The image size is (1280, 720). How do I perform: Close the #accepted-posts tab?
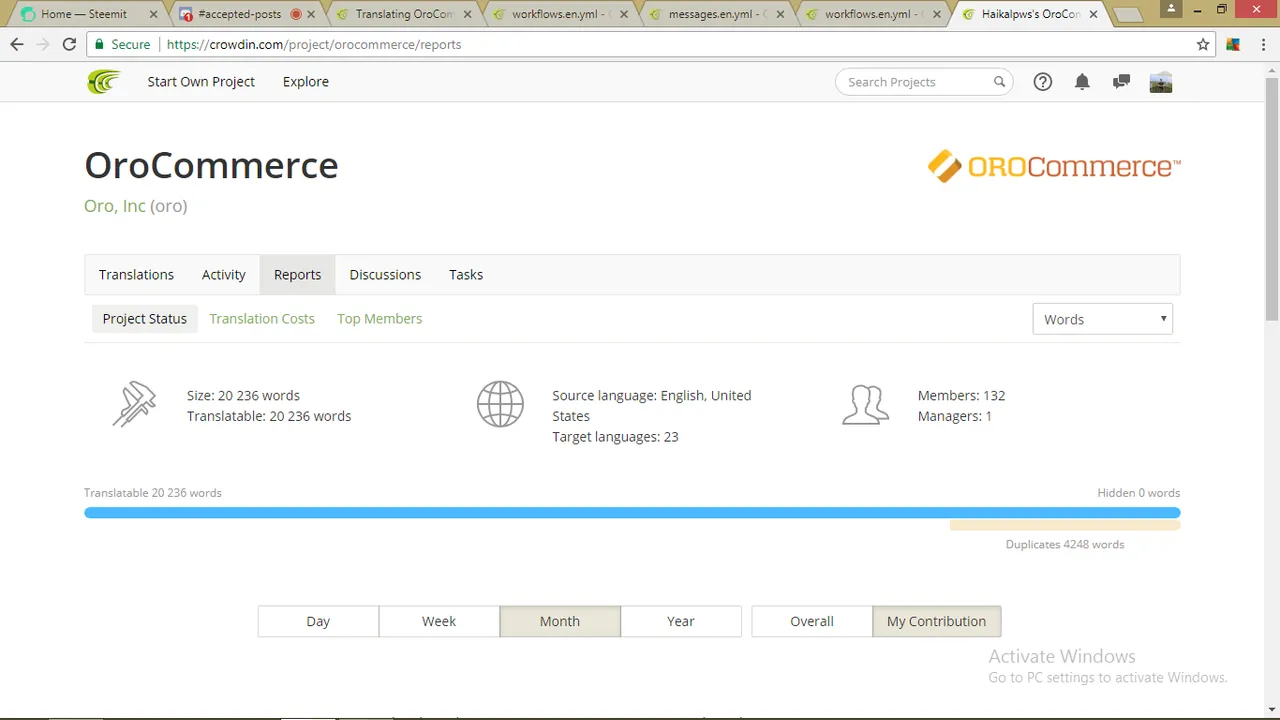tap(310, 15)
